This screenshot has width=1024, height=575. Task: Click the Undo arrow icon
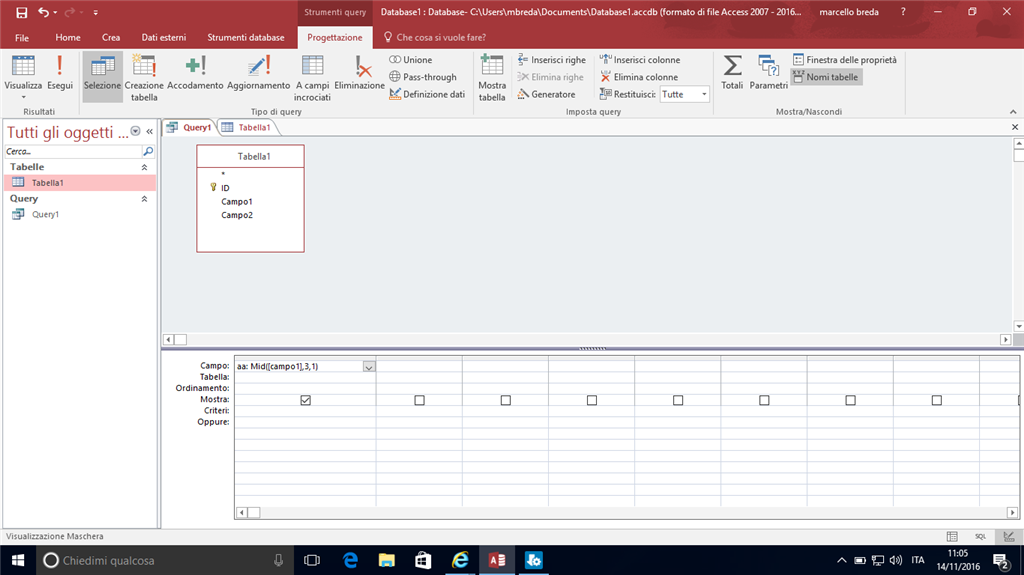pyautogui.click(x=43, y=12)
